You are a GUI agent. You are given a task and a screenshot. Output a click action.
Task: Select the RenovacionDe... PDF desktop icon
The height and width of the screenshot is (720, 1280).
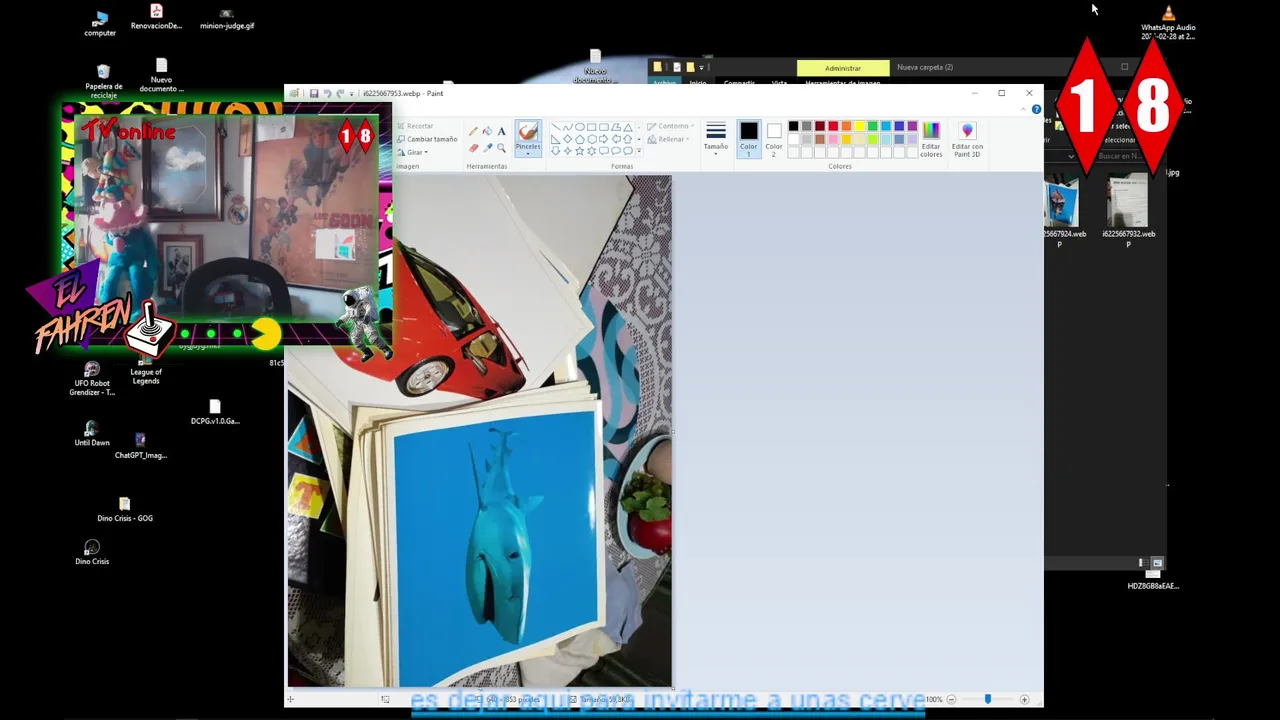(156, 17)
